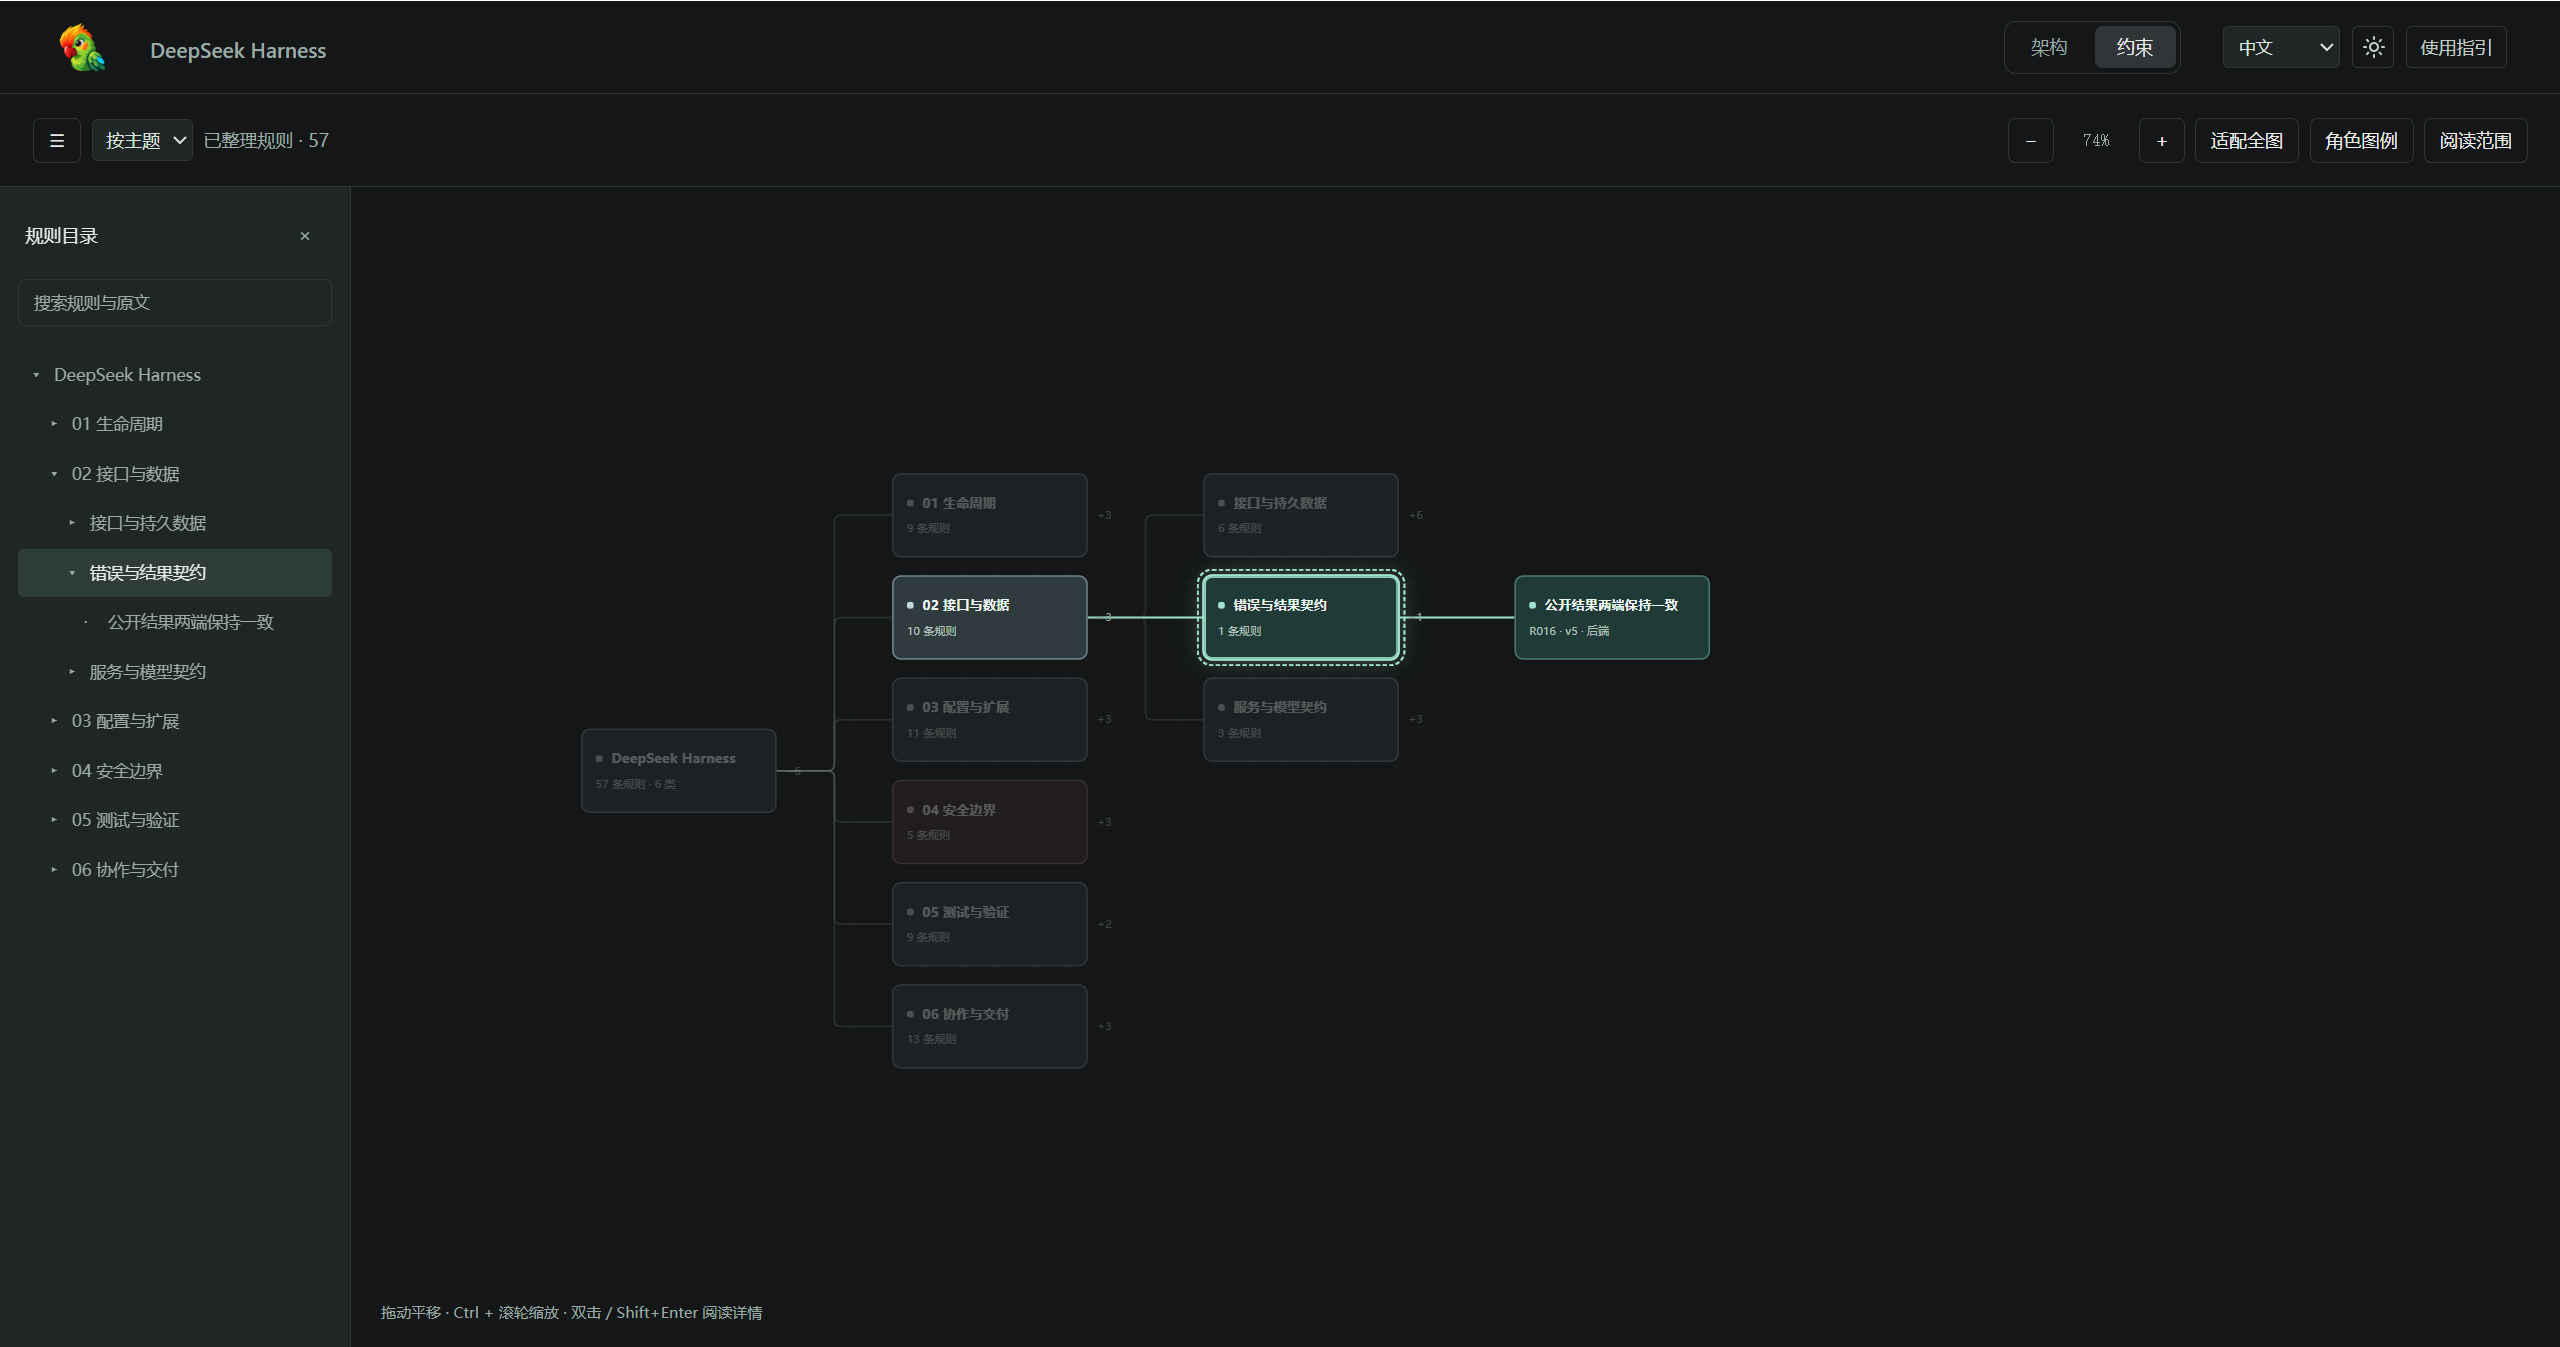Click the 01 生命周期 graph node
Viewport: 2560px width, 1347px height.
(990, 515)
